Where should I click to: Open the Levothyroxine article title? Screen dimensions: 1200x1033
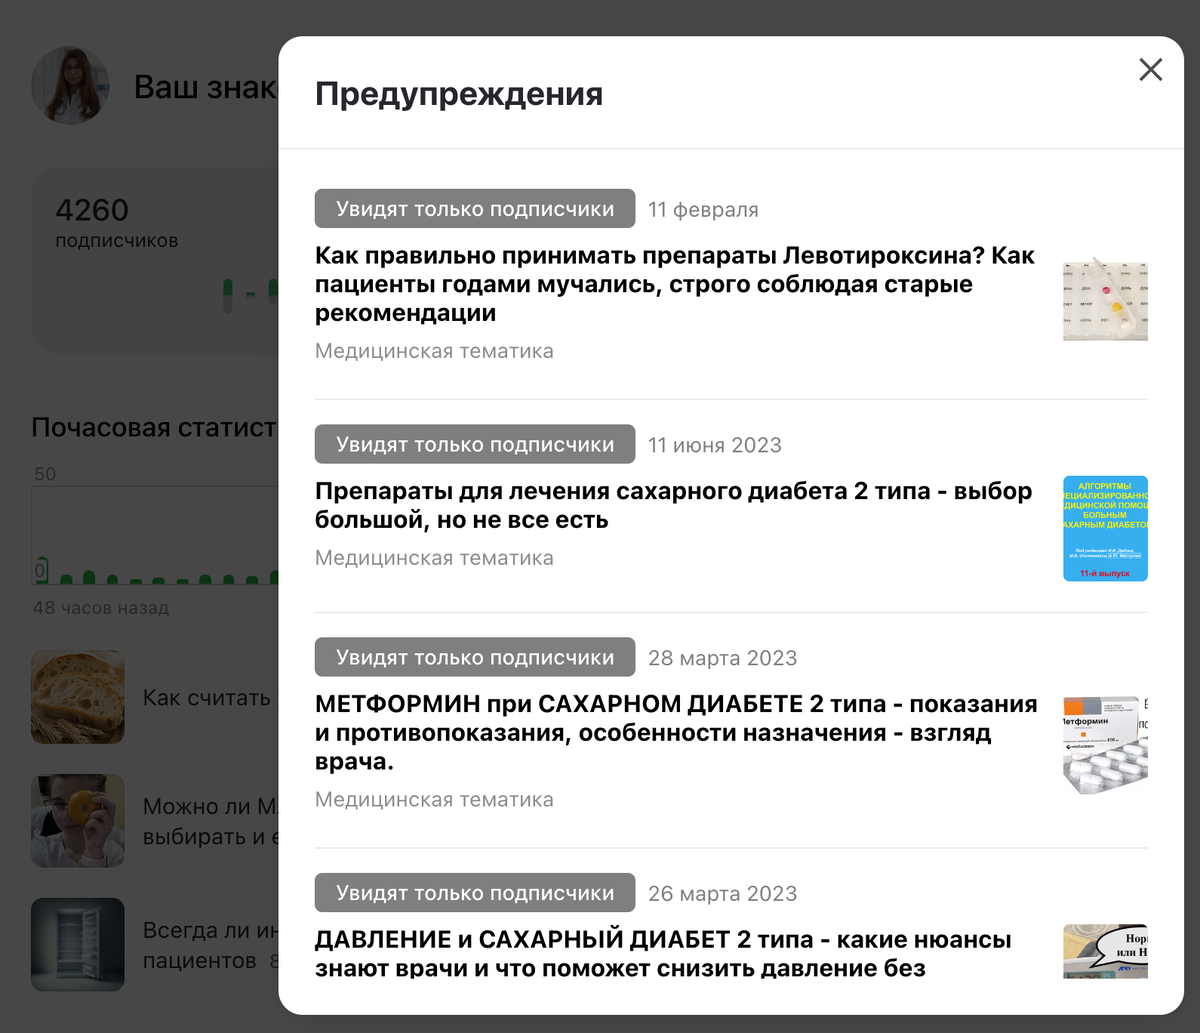[674, 284]
